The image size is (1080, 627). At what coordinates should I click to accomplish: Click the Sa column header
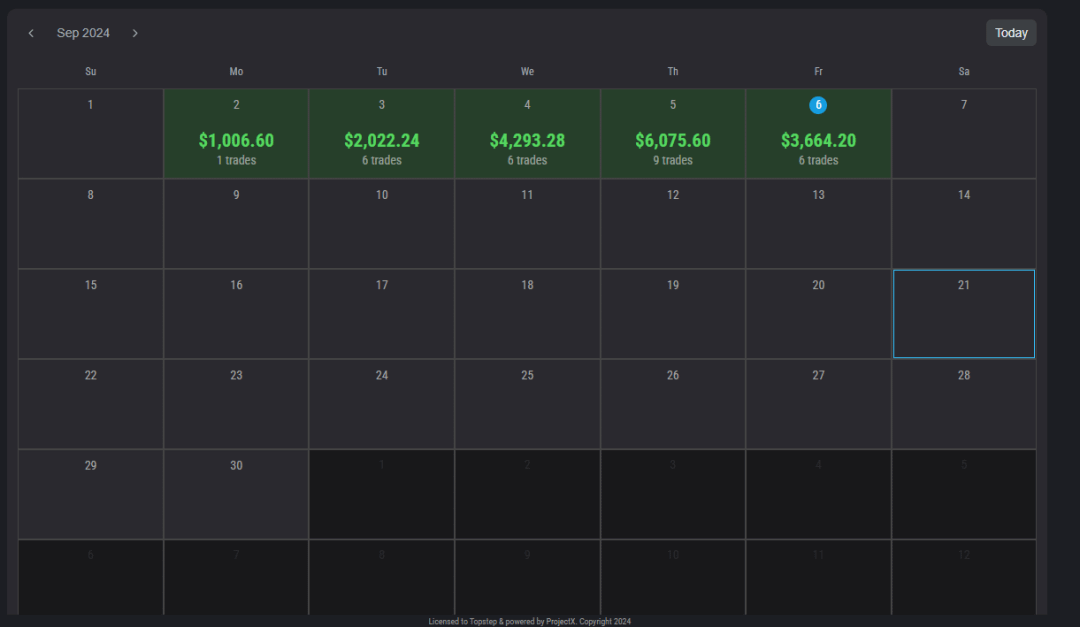(x=963, y=71)
